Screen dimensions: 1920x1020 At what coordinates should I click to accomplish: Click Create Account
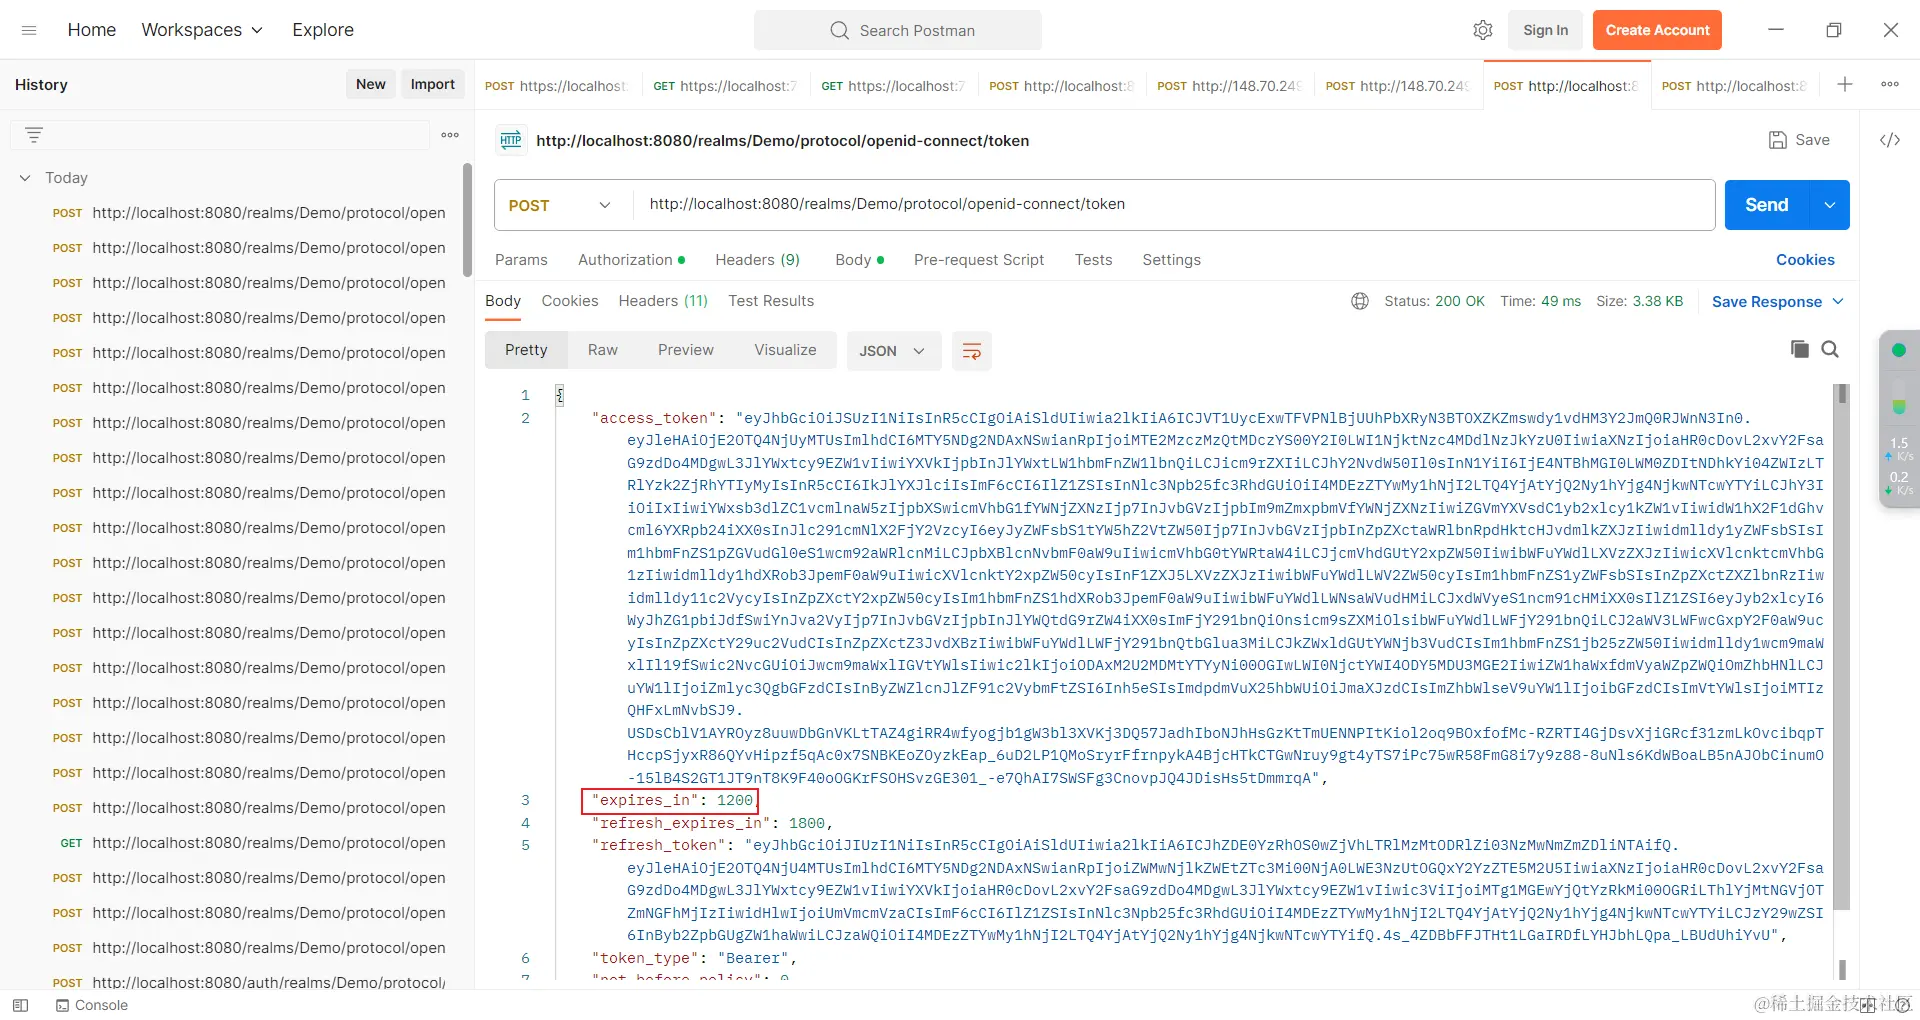[x=1657, y=30]
